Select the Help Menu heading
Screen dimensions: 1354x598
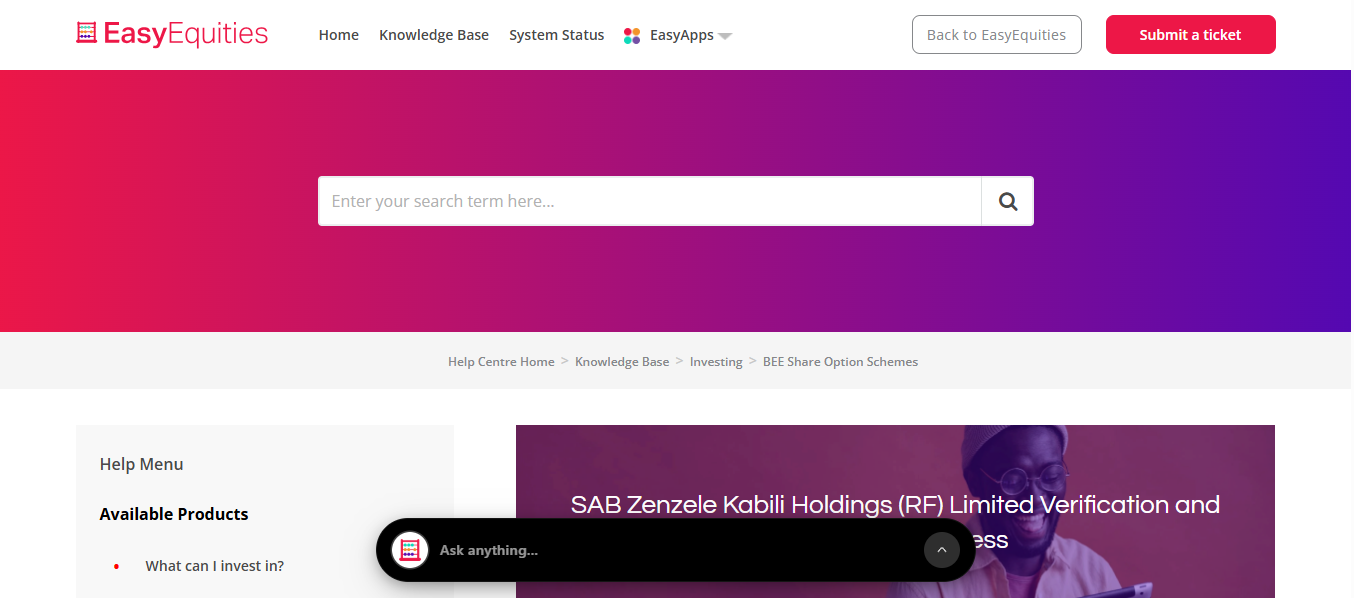tap(142, 464)
